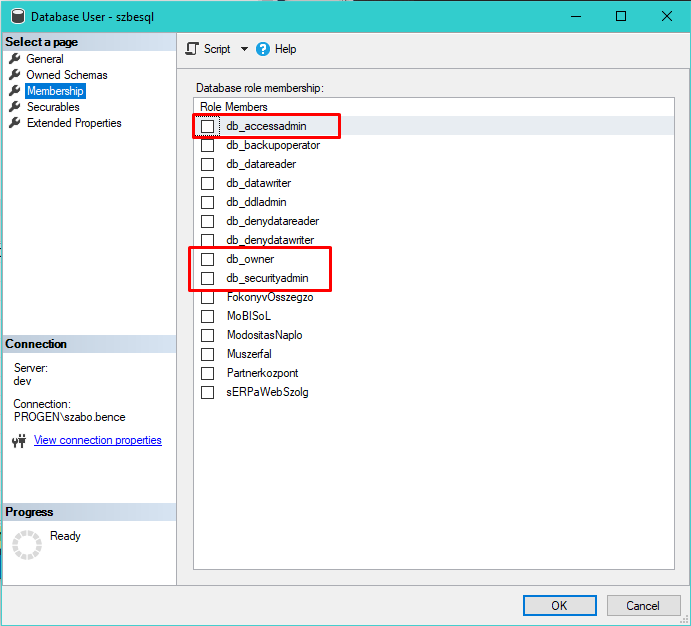Go to the Securables page
The width and height of the screenshot is (691, 626).
point(53,107)
